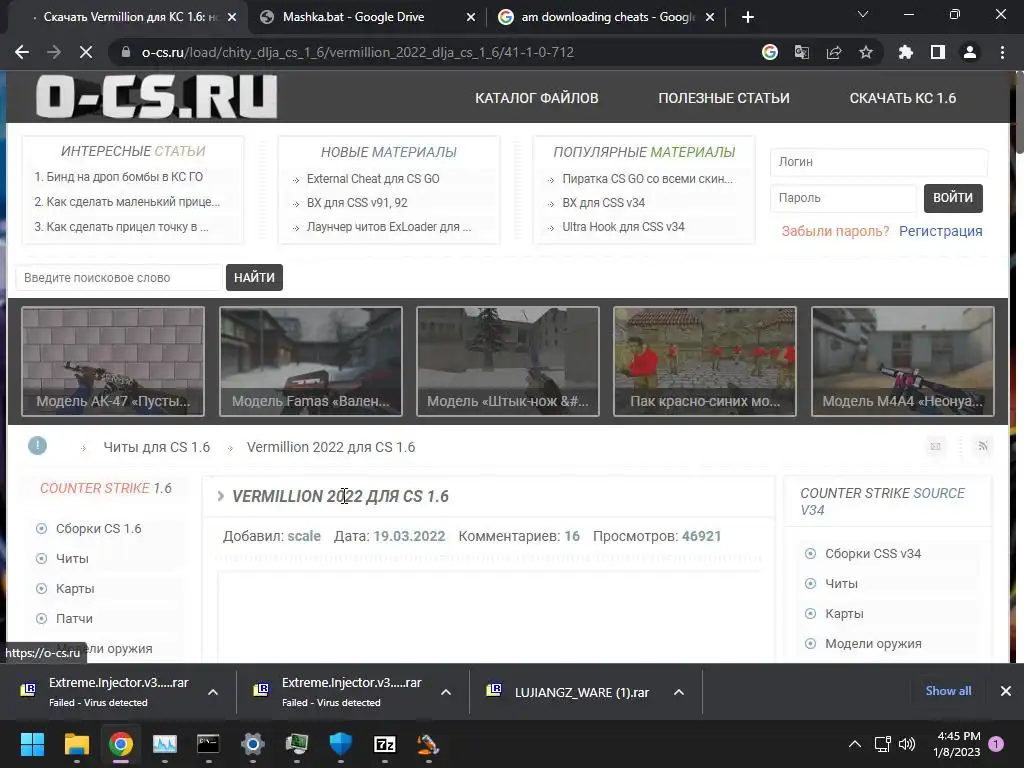This screenshot has width=1024, height=768.
Task: Close the Vermillion tab
Action: pos(232,17)
